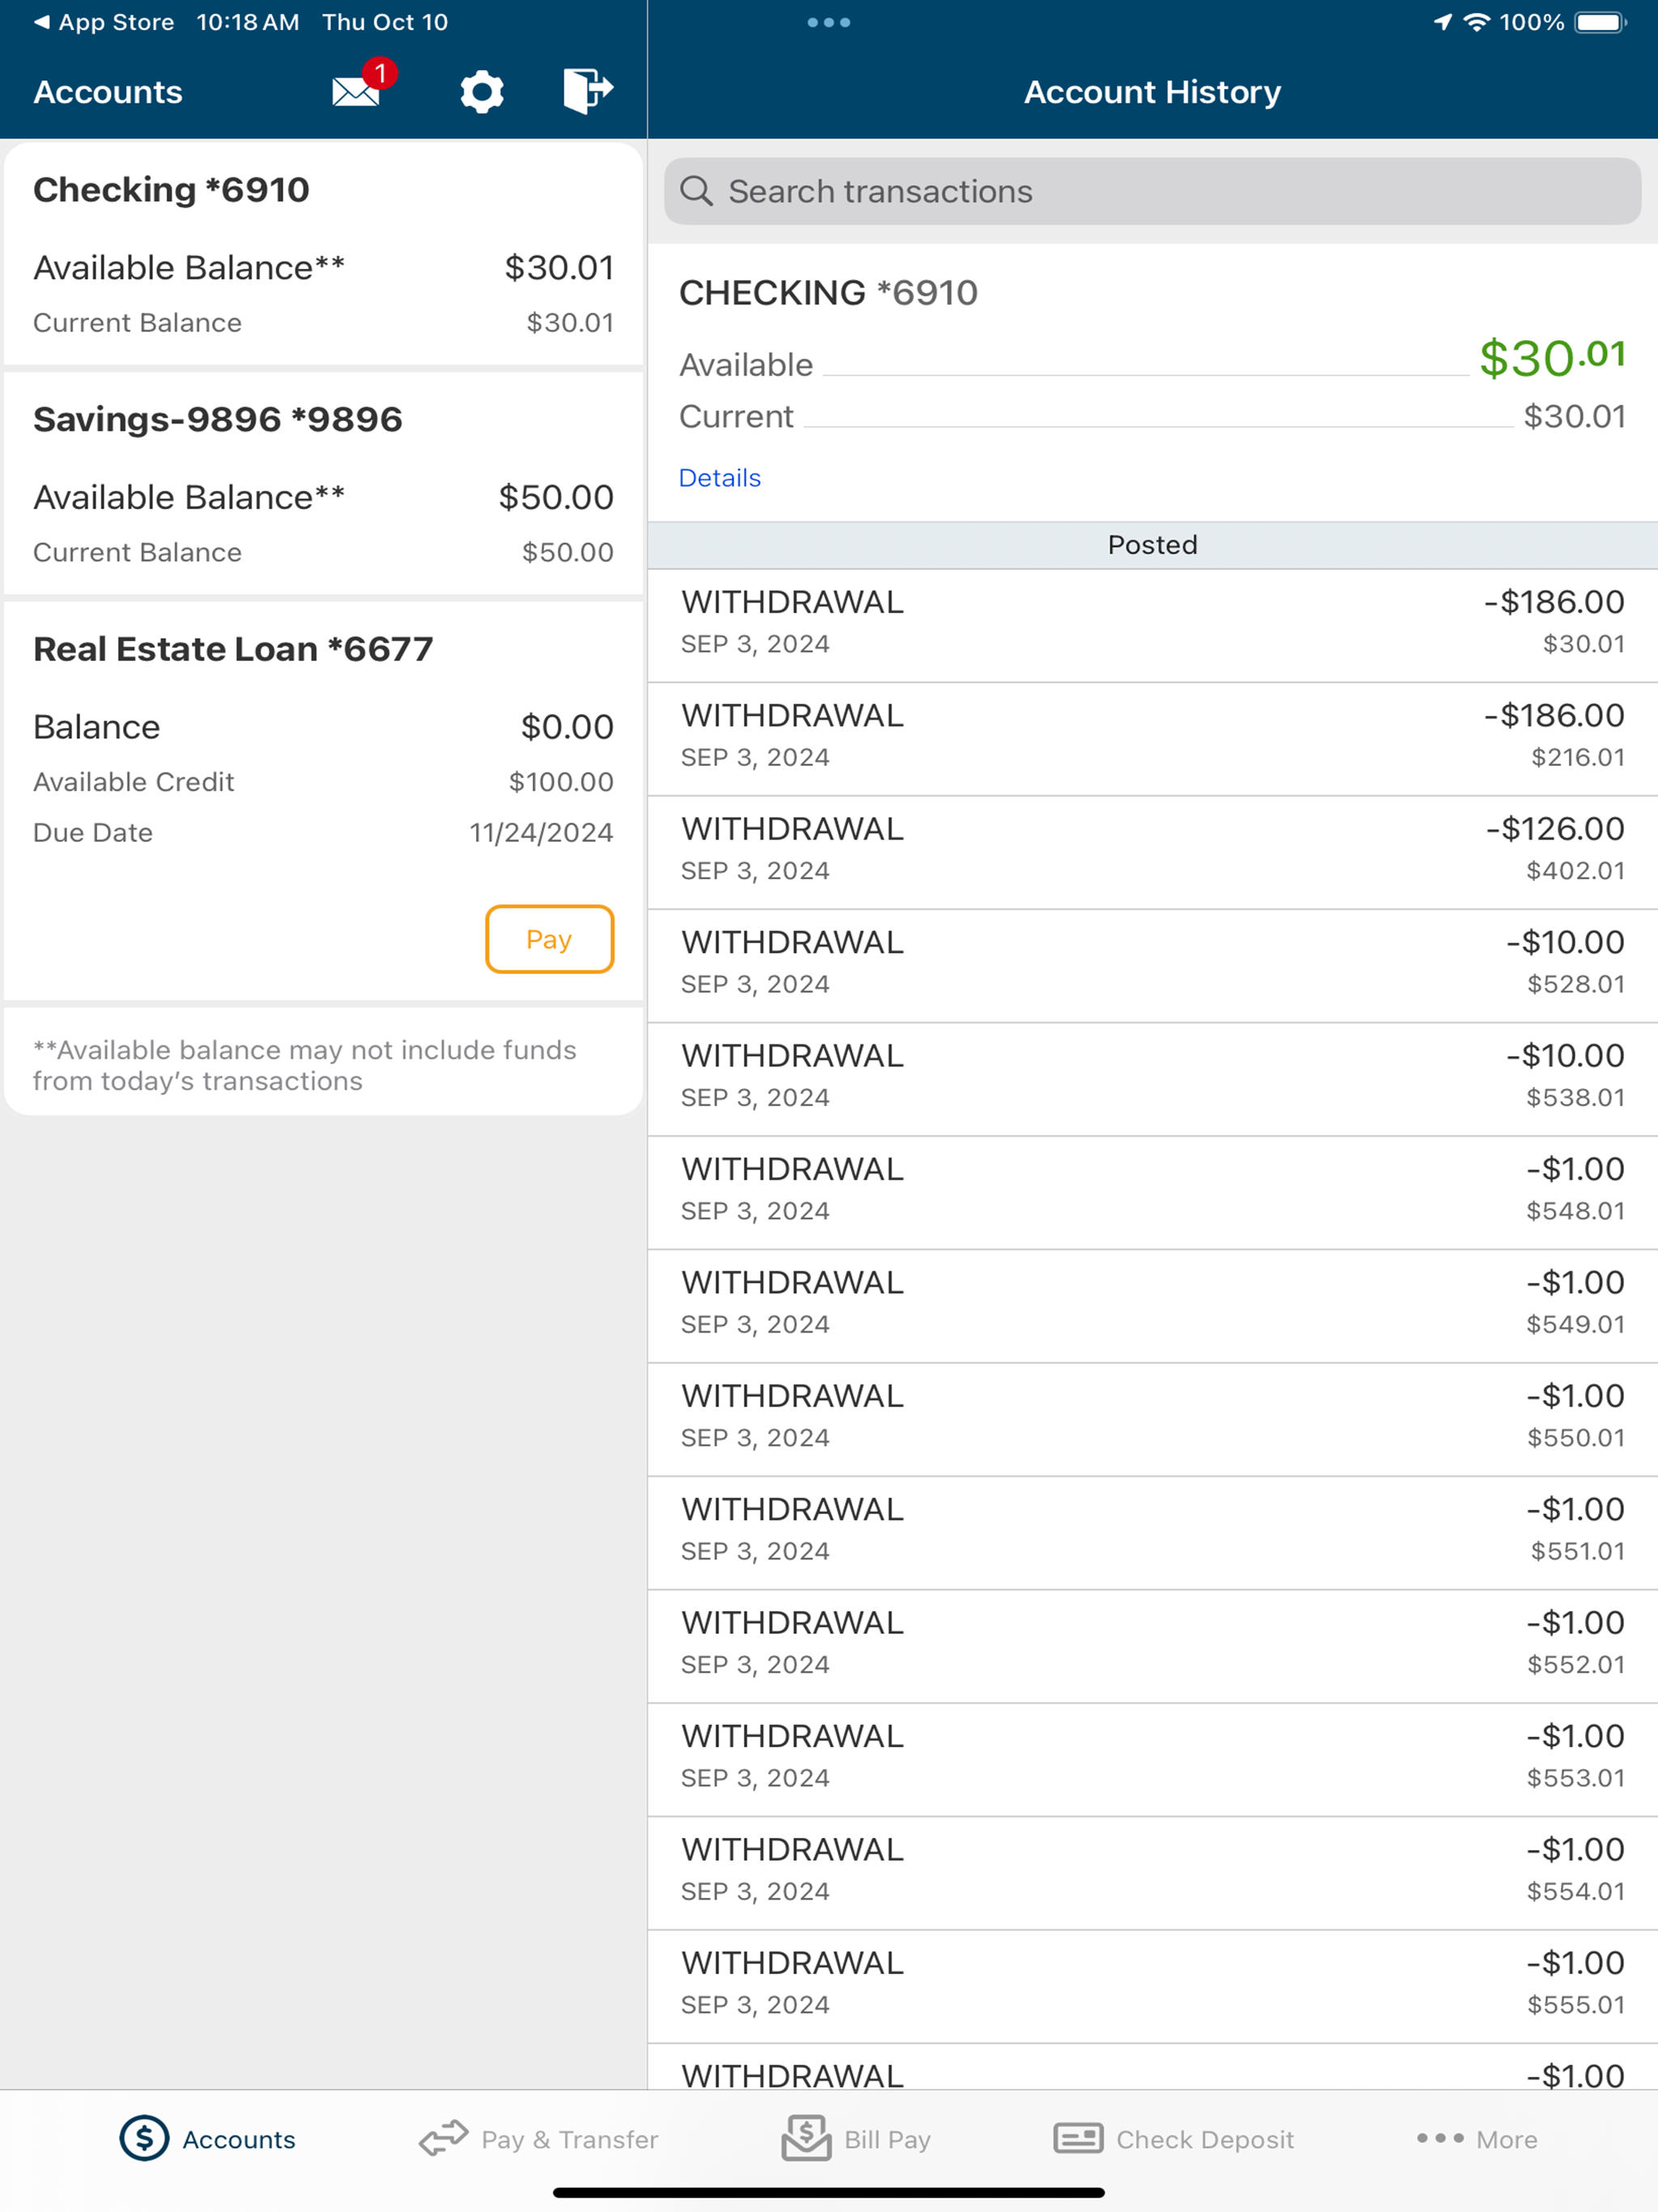This screenshot has width=1658, height=2212.
Task: Open the messages envelope icon
Action: (x=357, y=91)
